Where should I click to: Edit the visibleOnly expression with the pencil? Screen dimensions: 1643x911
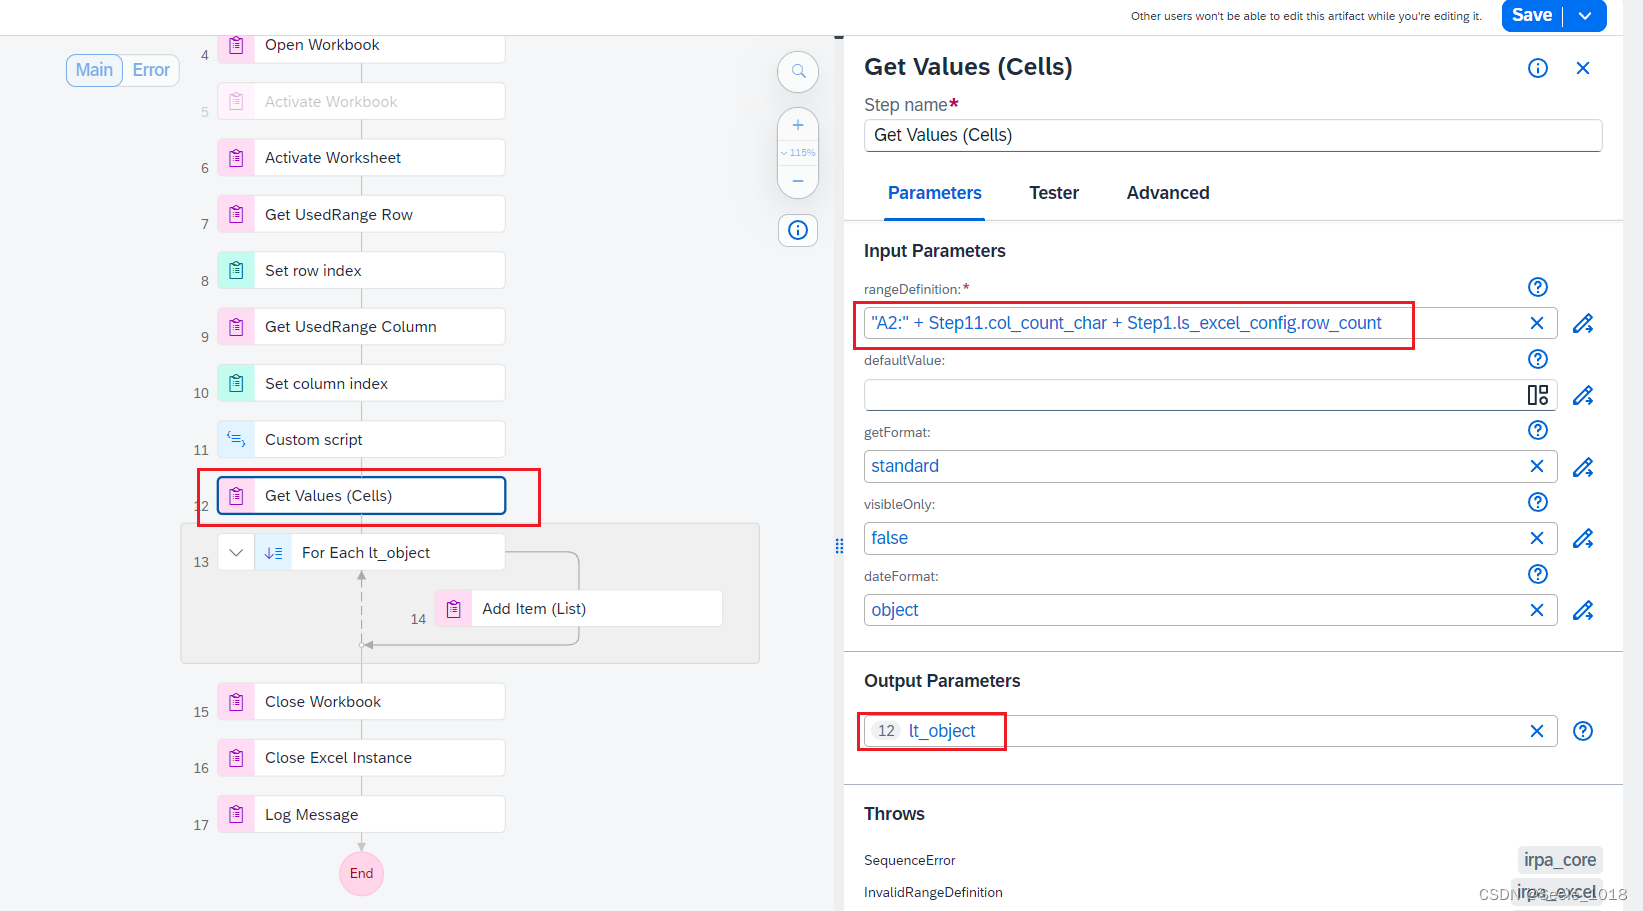point(1583,539)
